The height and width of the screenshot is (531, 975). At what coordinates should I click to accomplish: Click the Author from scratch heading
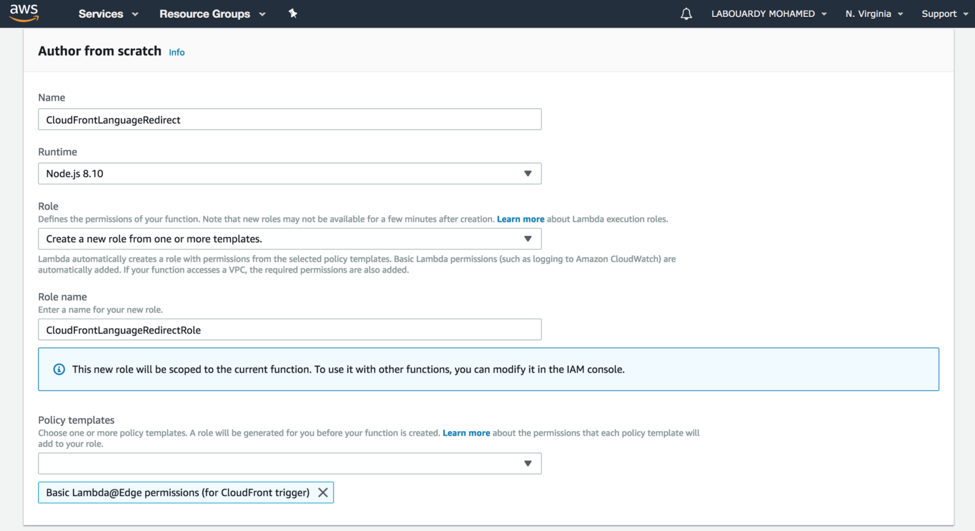[x=99, y=51]
